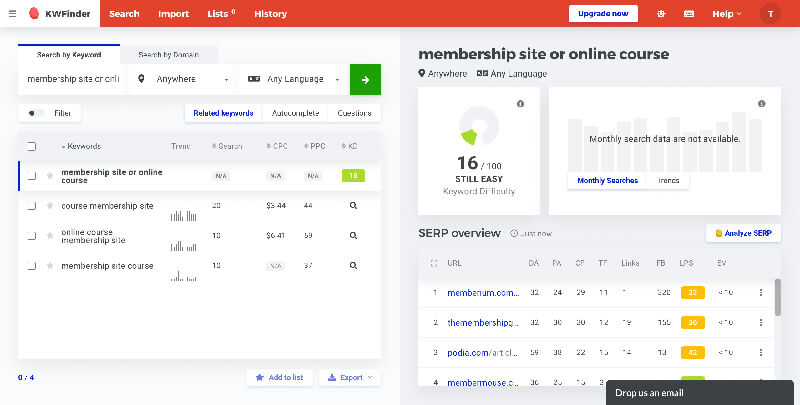Click the LPS badge 42 for podia.com
Viewport: 800px width, 405px height.
pyautogui.click(x=692, y=352)
